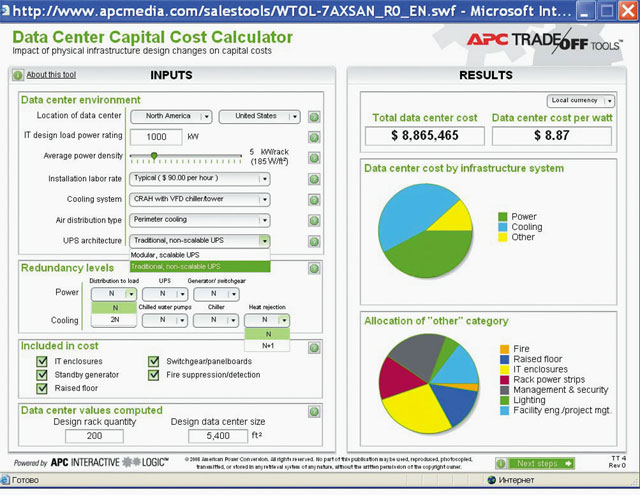Open help icon in Data center values computed
Screen dimensions: 640x495
(x=314, y=412)
